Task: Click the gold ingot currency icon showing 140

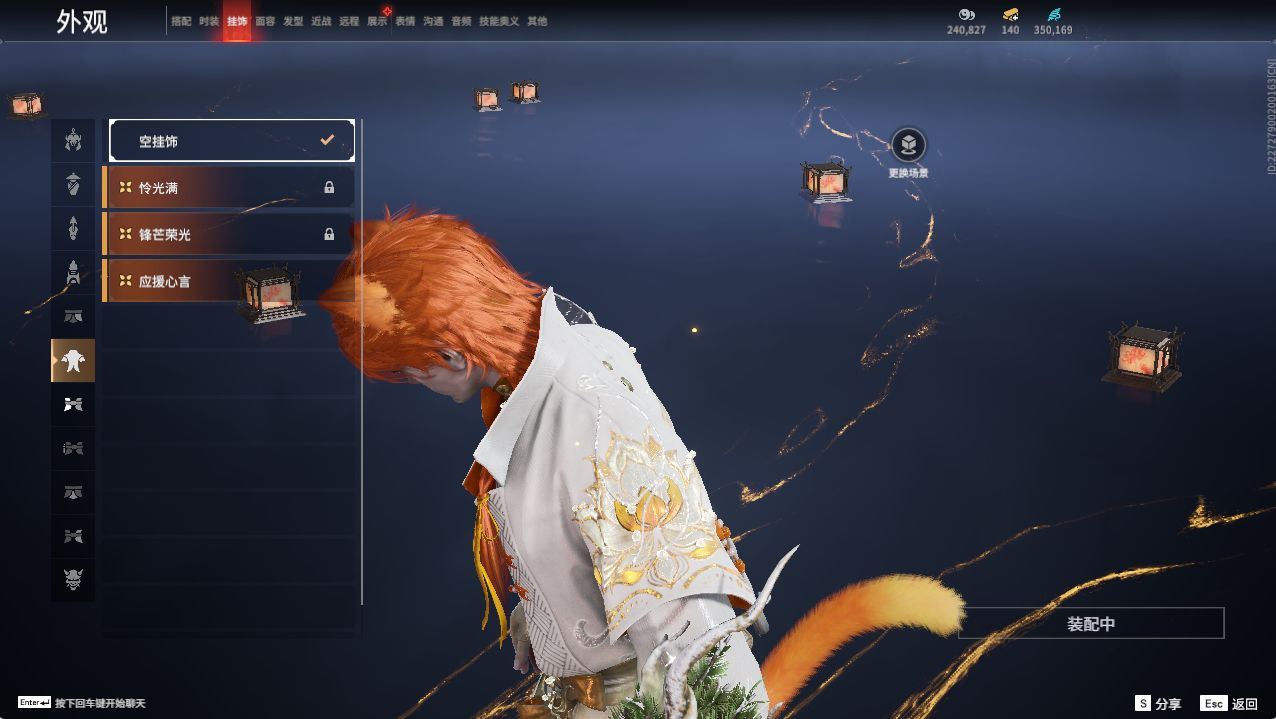Action: click(1012, 15)
